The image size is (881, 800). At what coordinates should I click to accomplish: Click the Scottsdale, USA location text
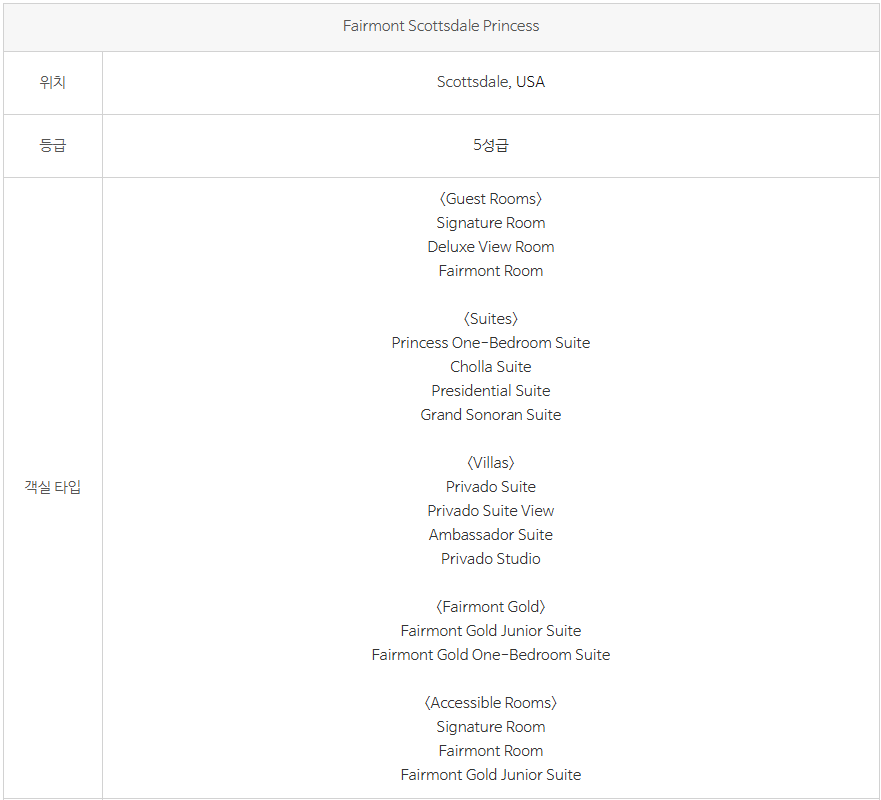(x=491, y=82)
